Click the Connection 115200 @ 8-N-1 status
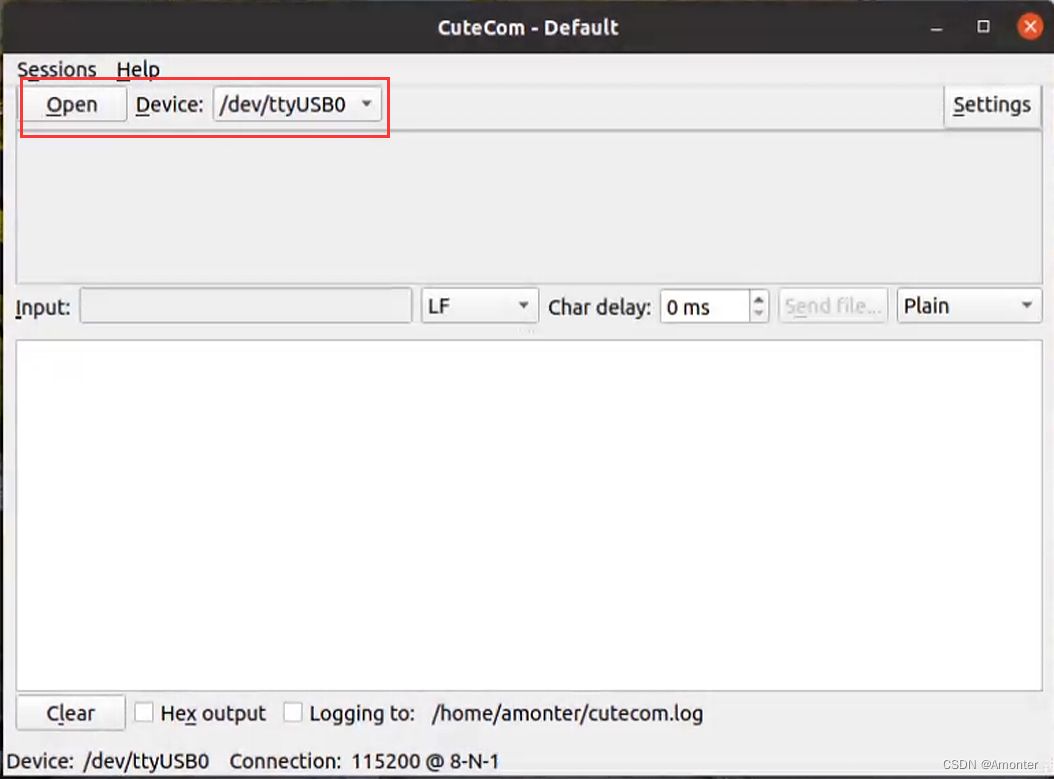This screenshot has width=1054, height=779. (x=364, y=762)
